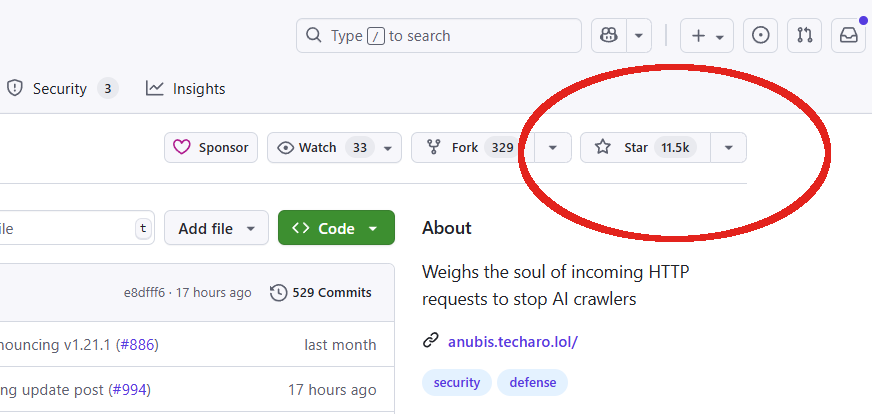
Task: Open the notifications inbox icon
Action: coord(849,36)
